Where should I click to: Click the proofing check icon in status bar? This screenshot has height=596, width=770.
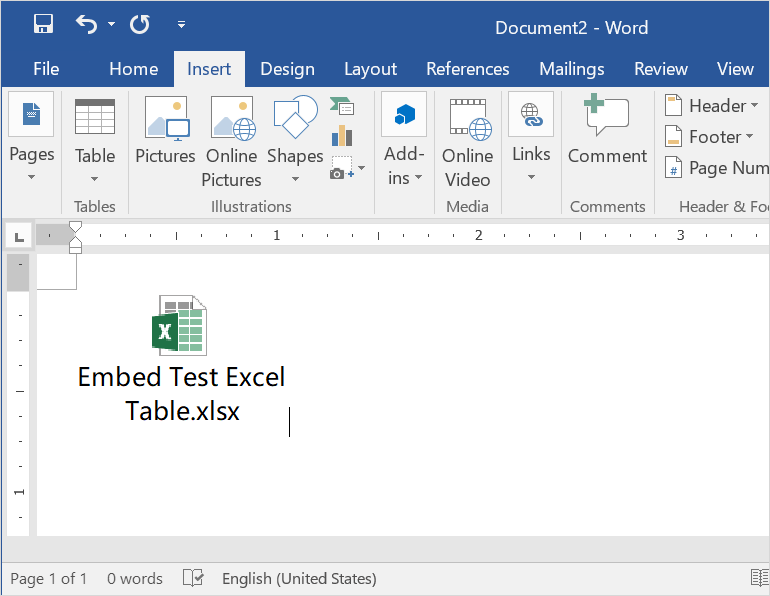(193, 578)
